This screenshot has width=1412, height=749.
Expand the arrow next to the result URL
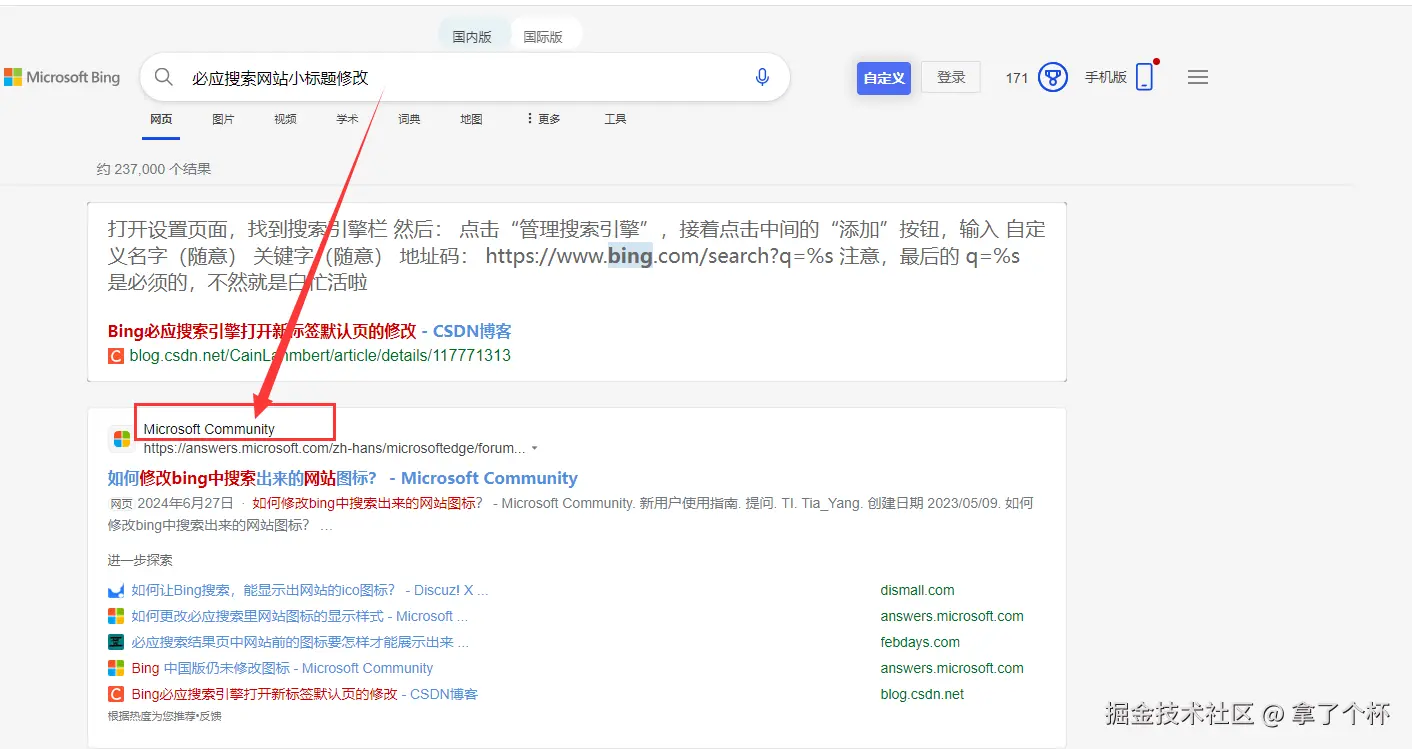(535, 448)
